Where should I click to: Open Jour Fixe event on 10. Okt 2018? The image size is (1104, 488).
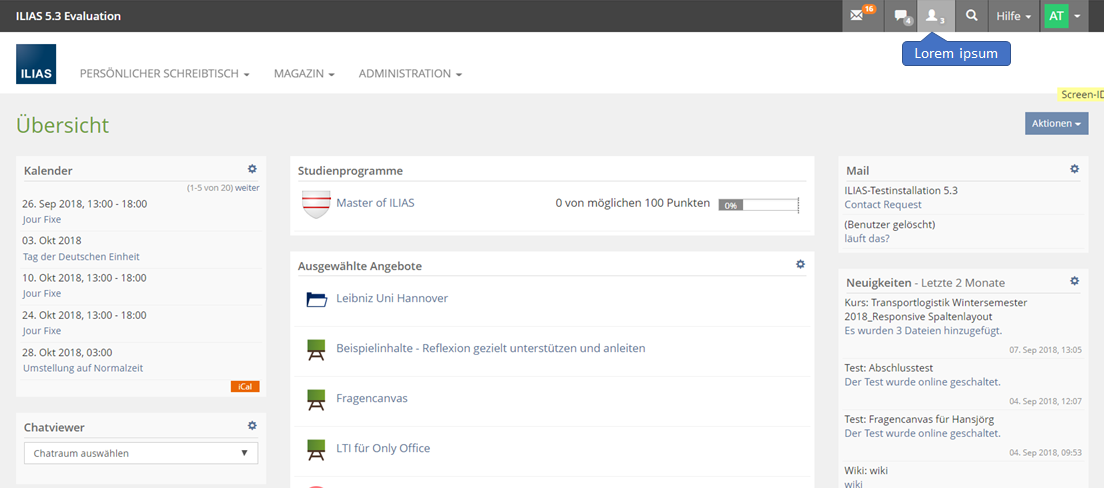pos(42,294)
